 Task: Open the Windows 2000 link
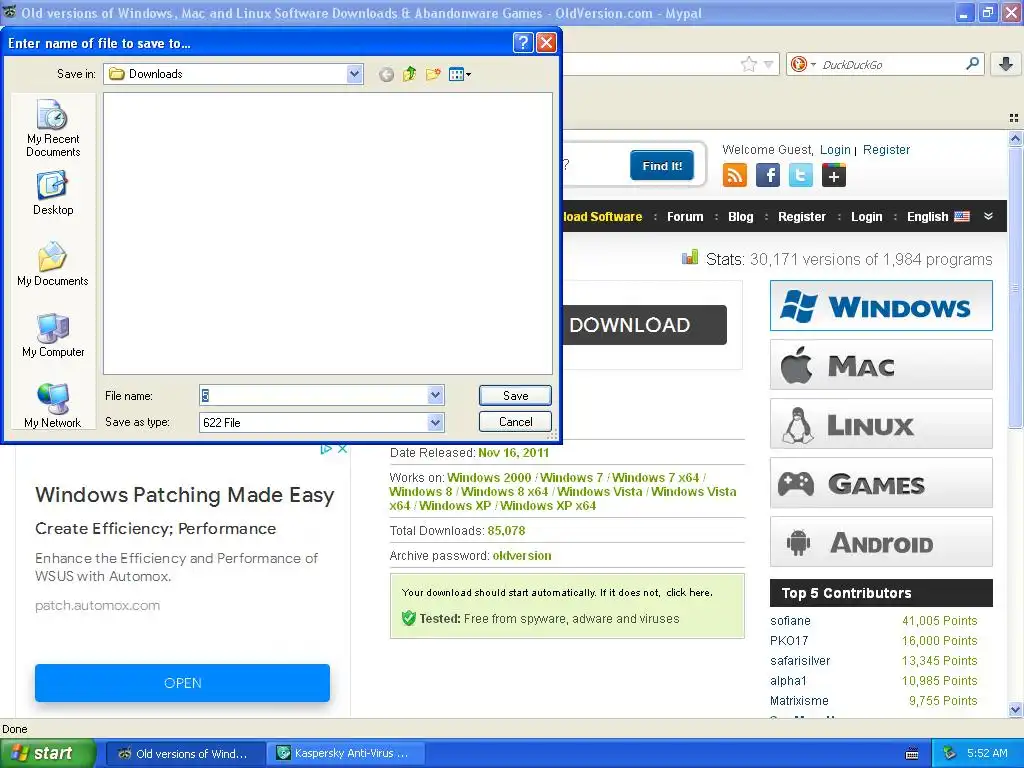489,477
